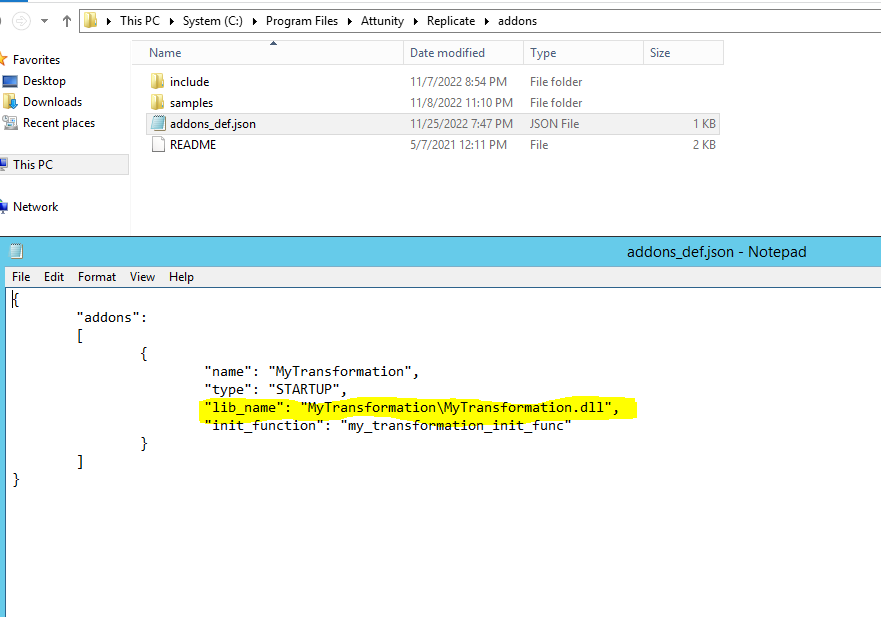
Task: Click Network in navigation pane
Action: pos(35,207)
